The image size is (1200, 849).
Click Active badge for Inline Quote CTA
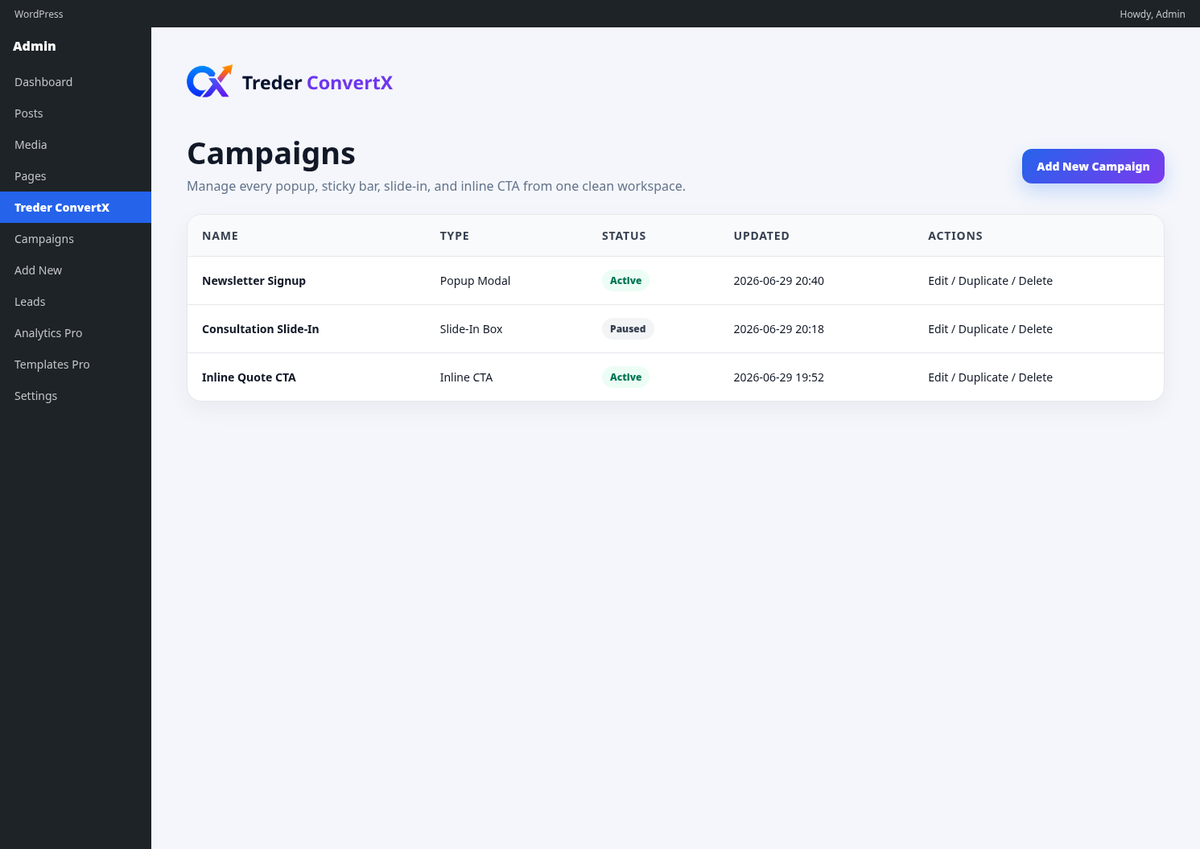pos(626,377)
